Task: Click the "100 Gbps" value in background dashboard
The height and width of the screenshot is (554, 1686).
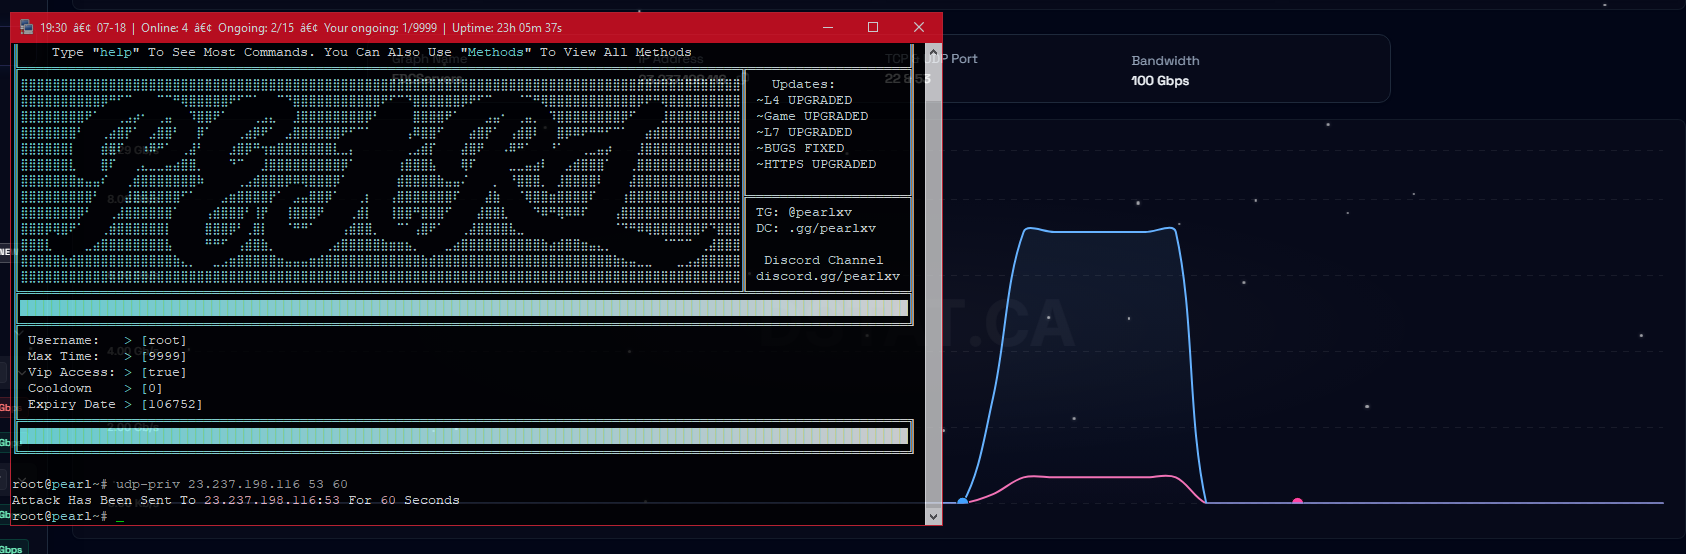Action: 1160,81
